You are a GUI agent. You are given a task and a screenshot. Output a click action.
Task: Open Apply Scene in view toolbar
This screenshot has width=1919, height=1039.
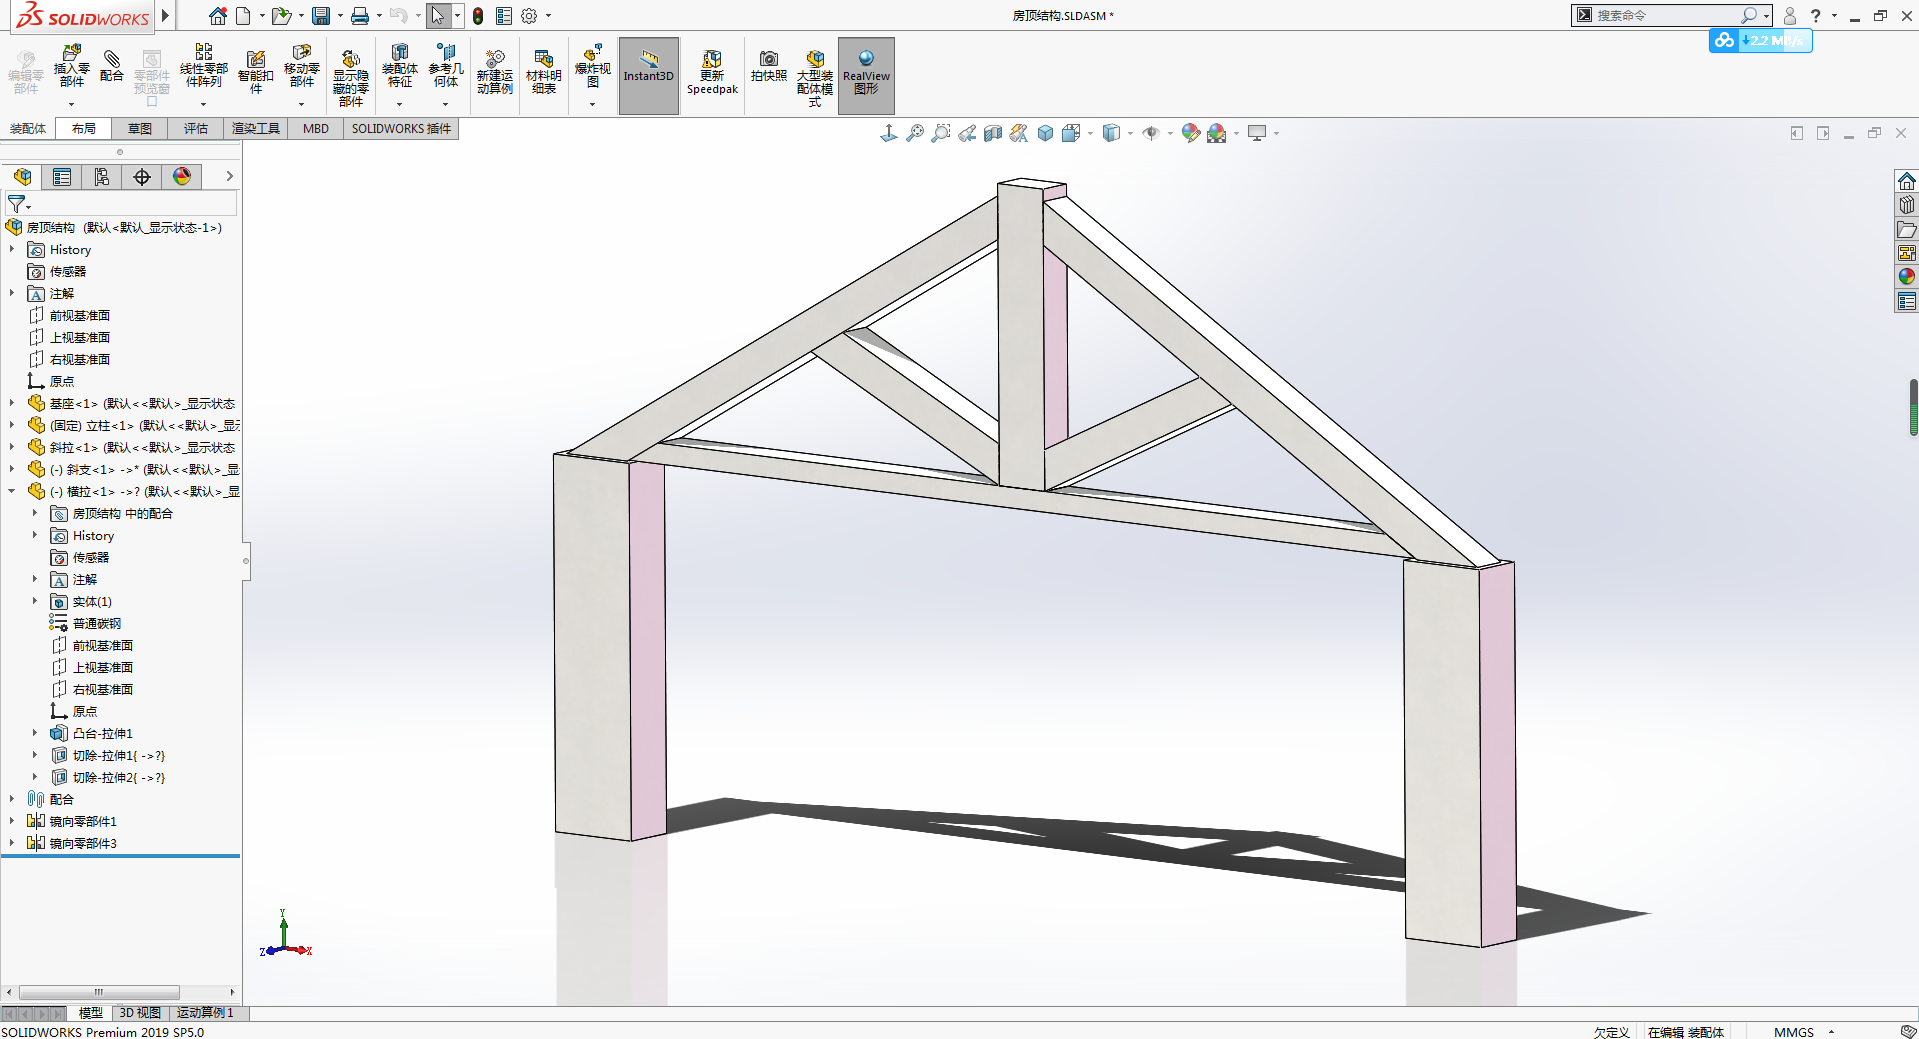(1217, 133)
